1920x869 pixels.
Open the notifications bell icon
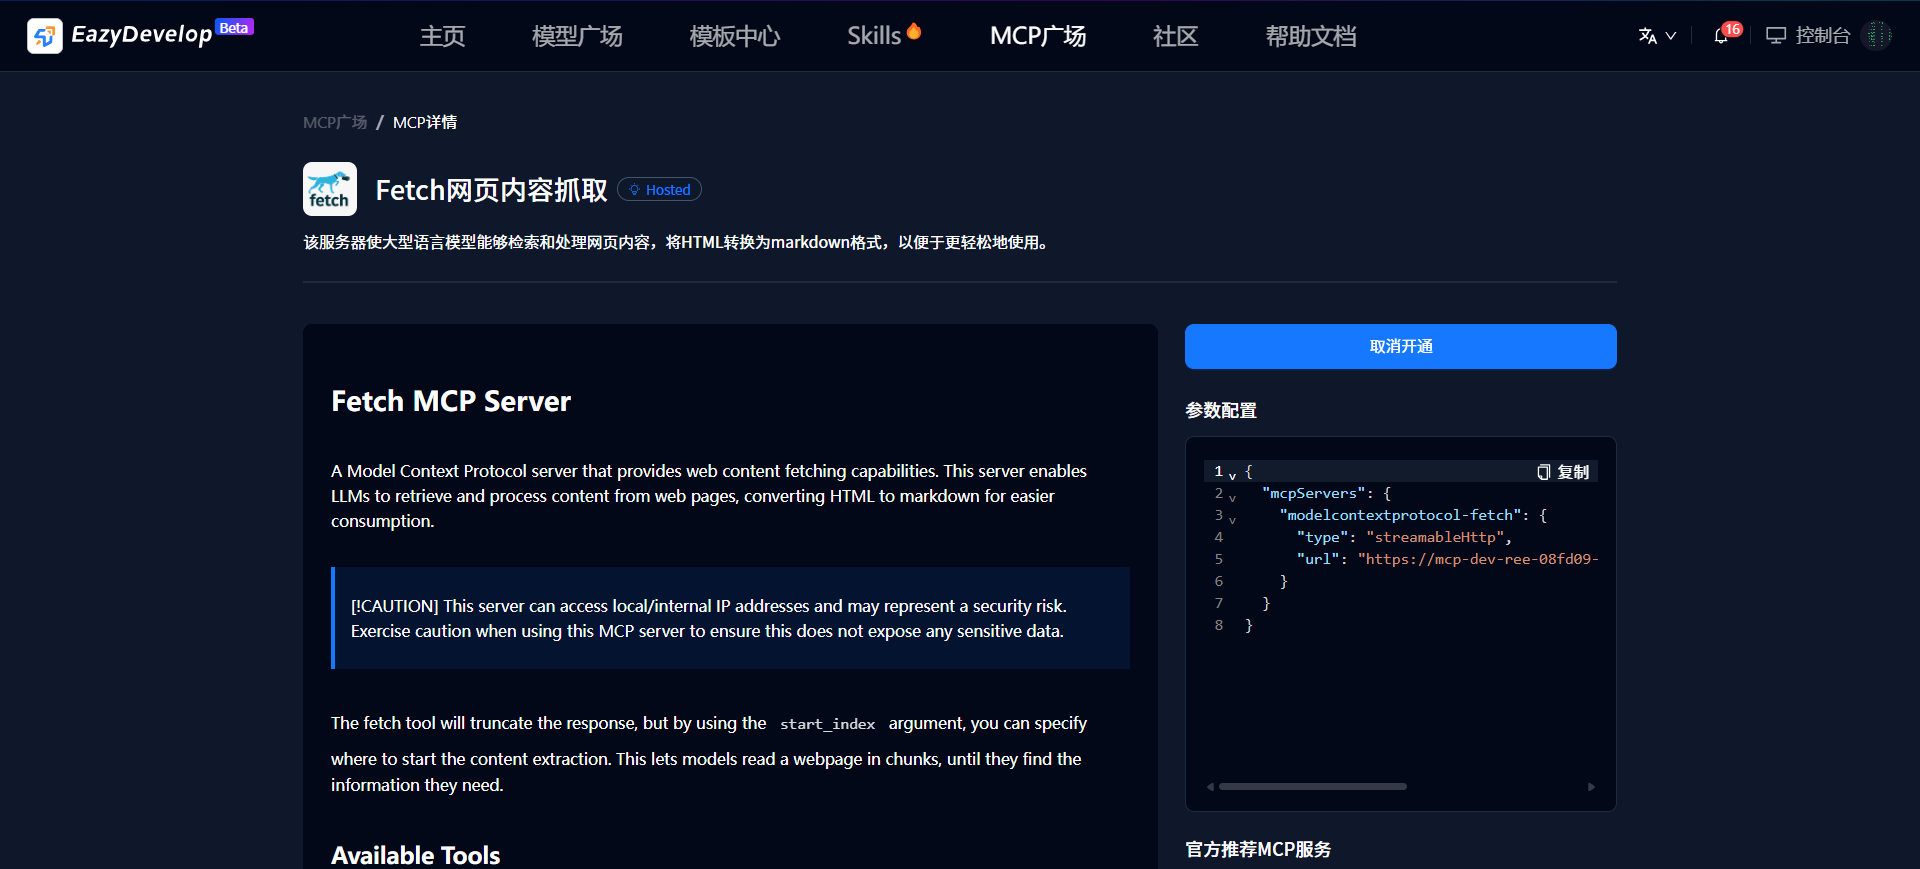[x=1721, y=36]
